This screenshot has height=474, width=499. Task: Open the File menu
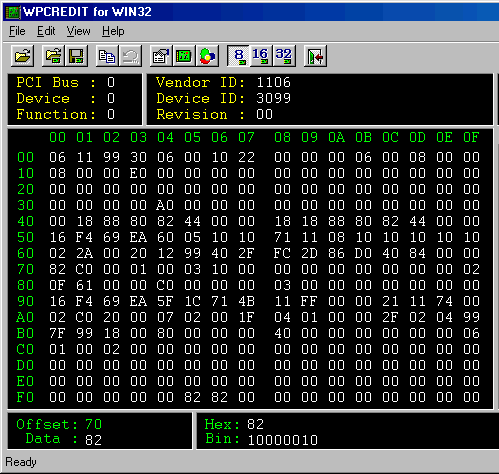click(17, 31)
